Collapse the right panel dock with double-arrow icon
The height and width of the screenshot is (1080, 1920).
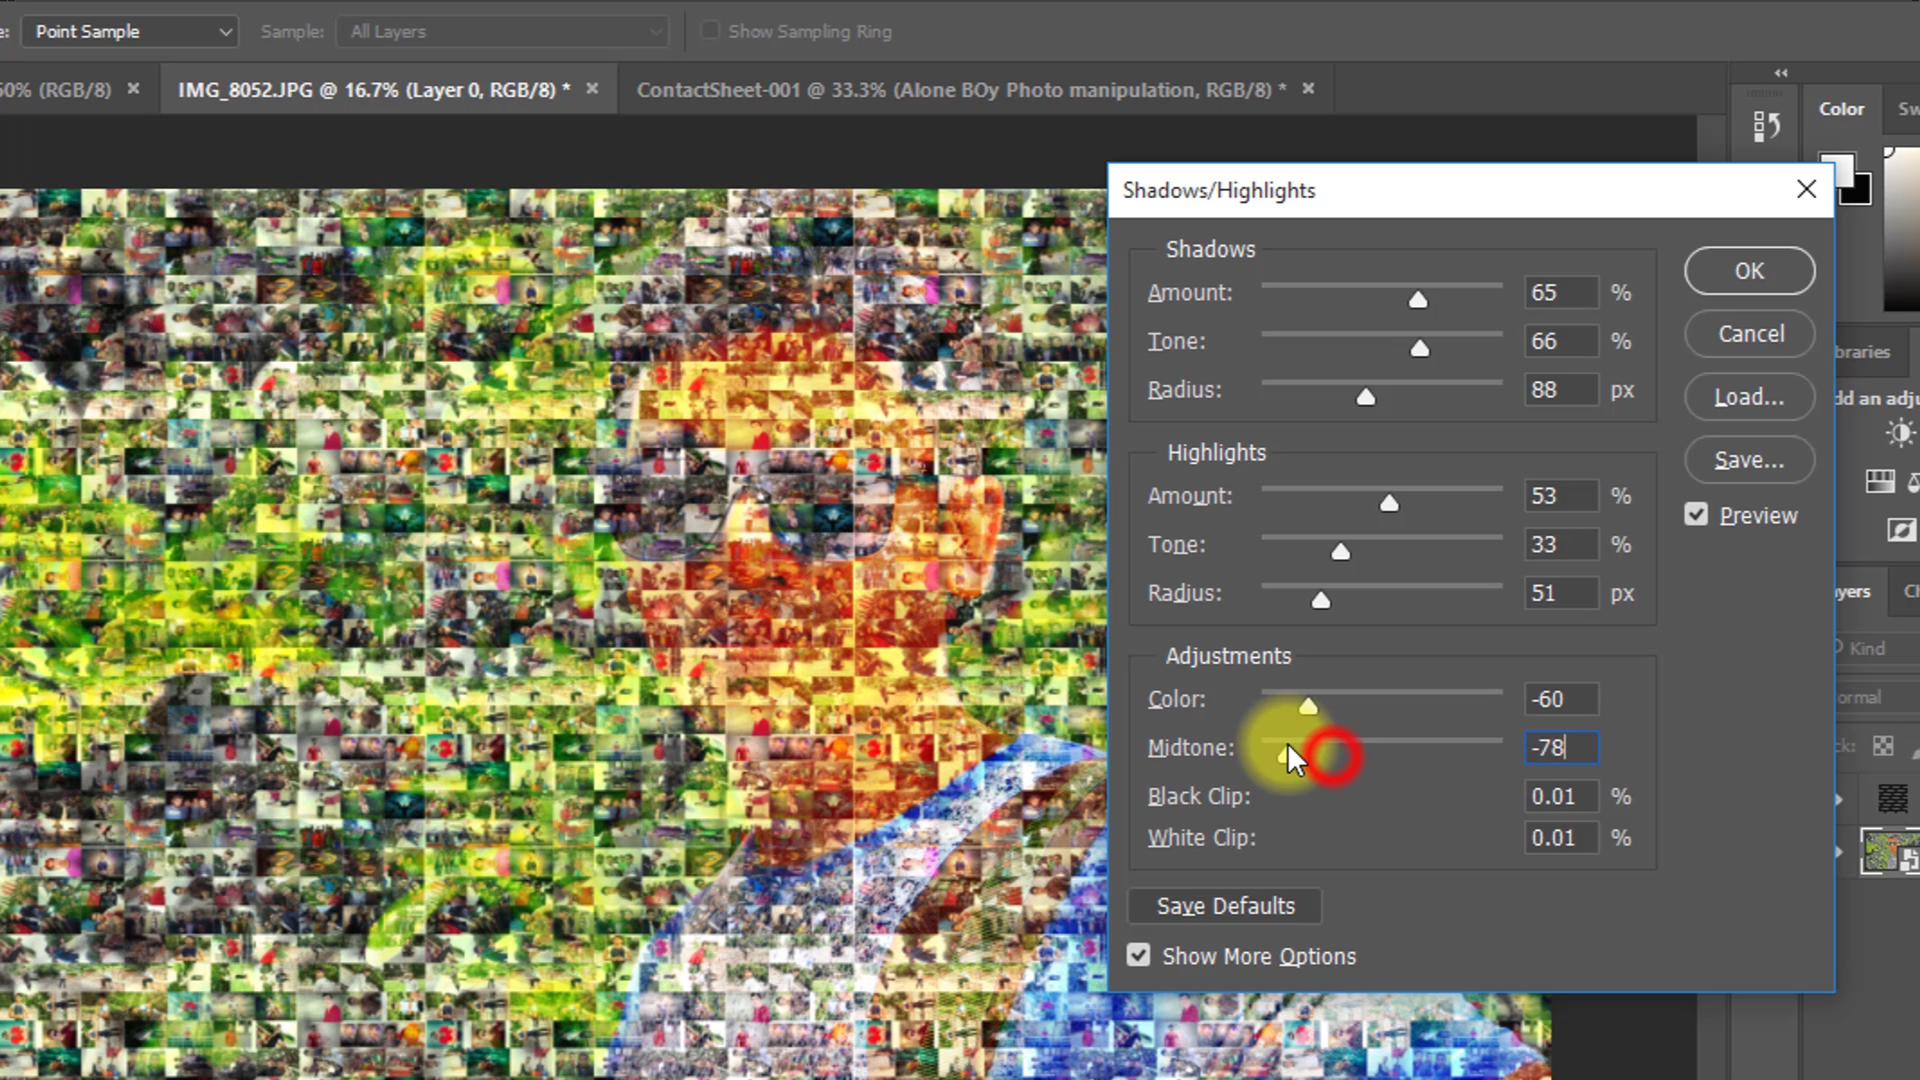[x=1781, y=73]
